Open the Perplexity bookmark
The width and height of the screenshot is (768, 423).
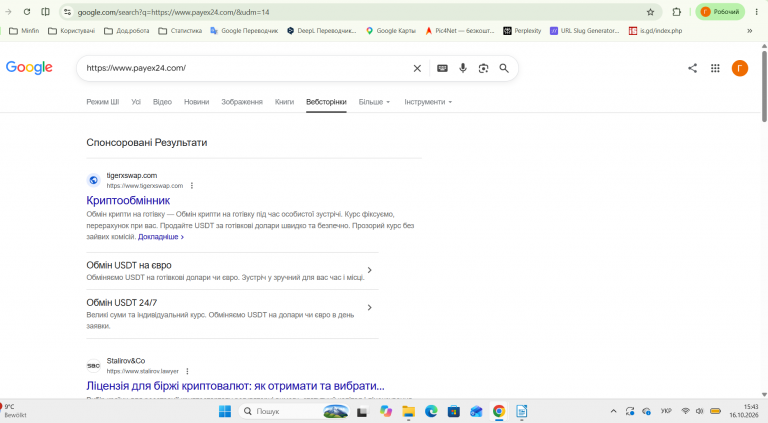coord(522,30)
